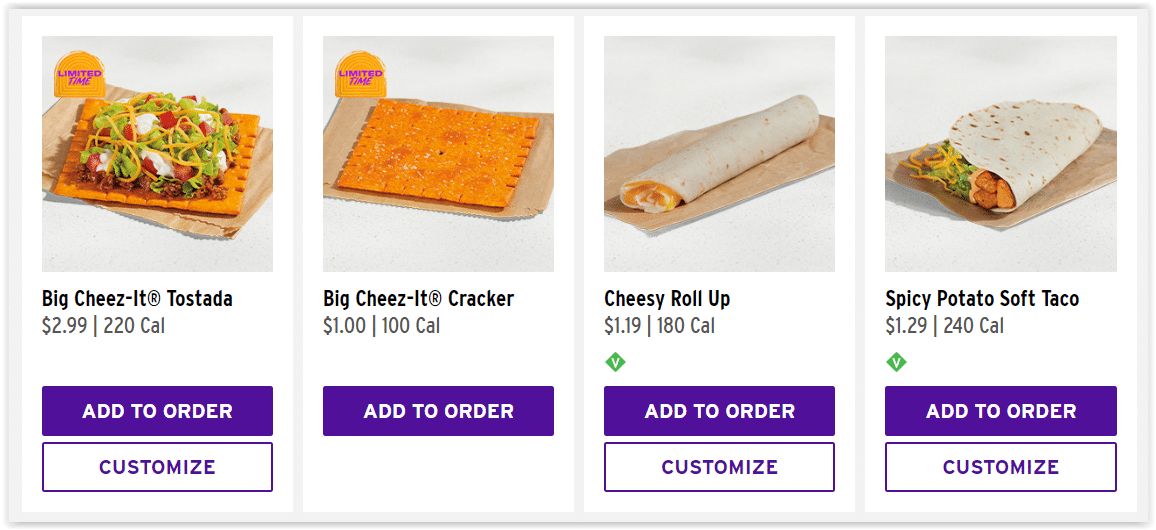Open the Big Cheez-It Cracker product photo
1156x530 pixels.
(438, 154)
